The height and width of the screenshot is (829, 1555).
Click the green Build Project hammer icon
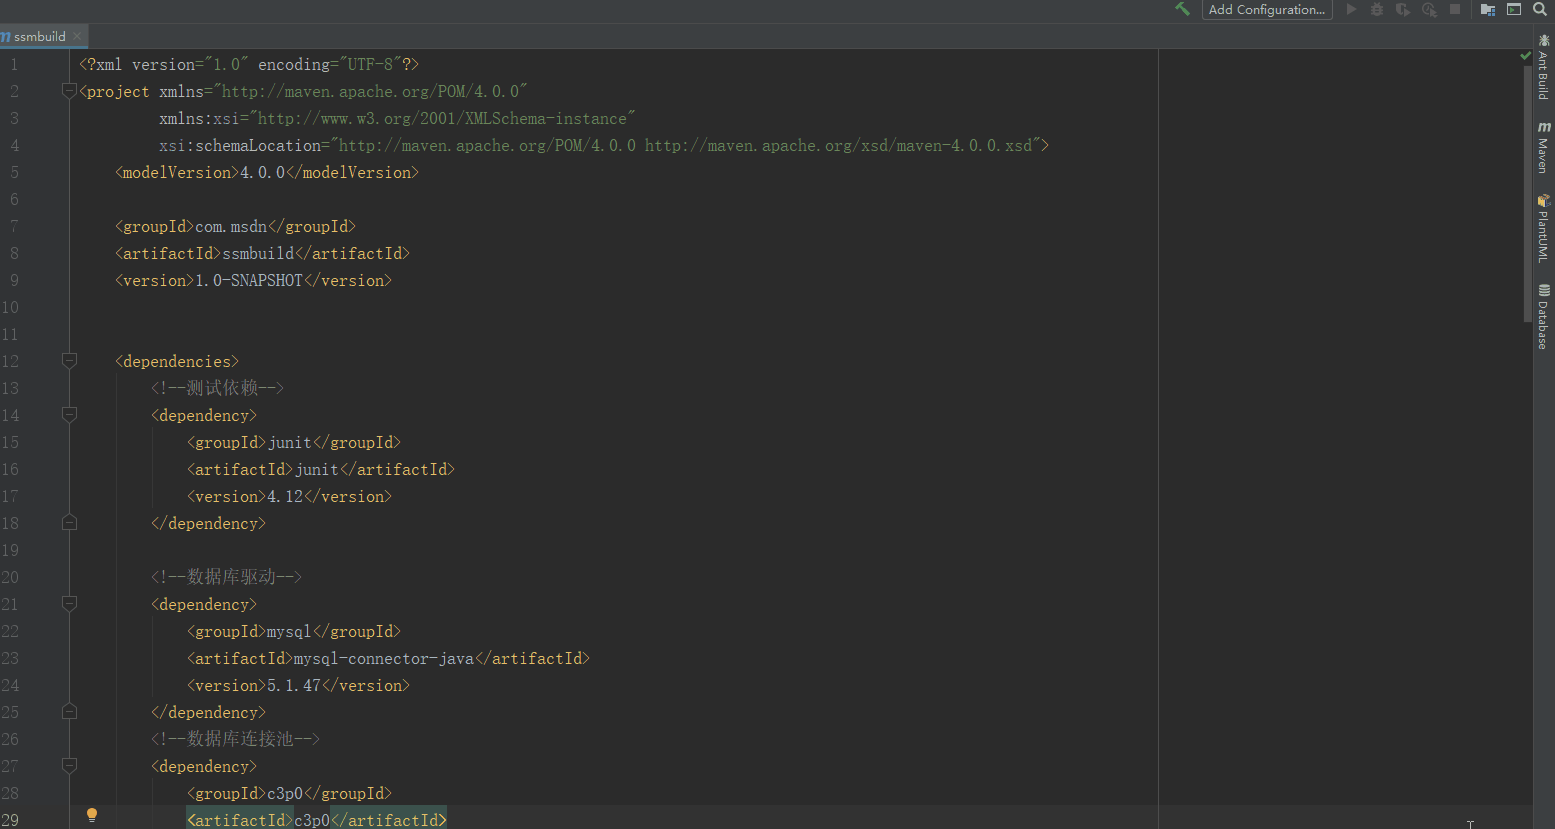1182,9
